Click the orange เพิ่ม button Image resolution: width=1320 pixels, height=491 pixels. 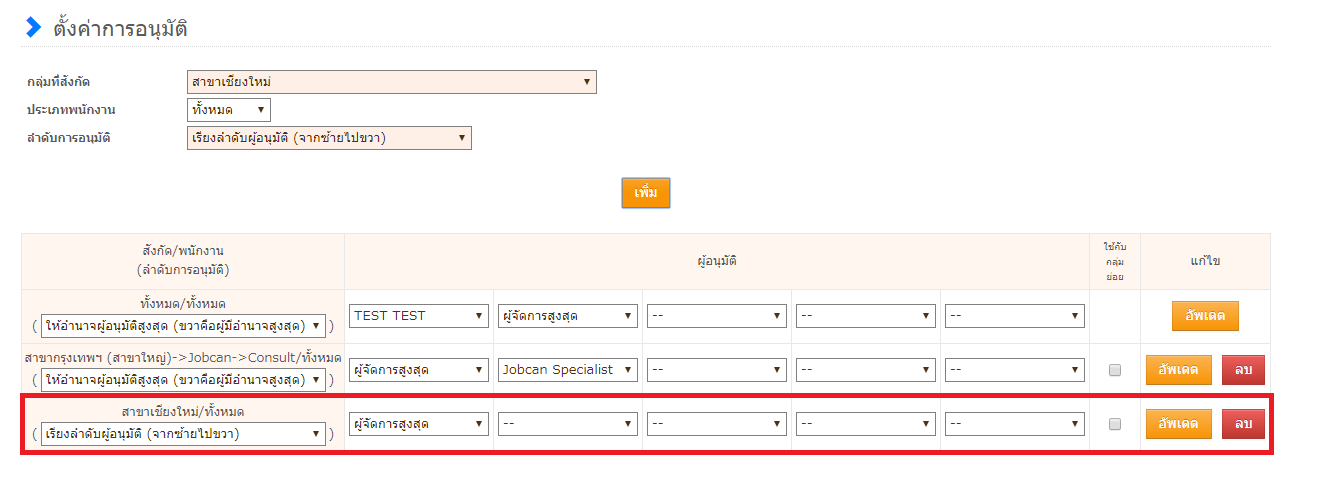tap(645, 193)
